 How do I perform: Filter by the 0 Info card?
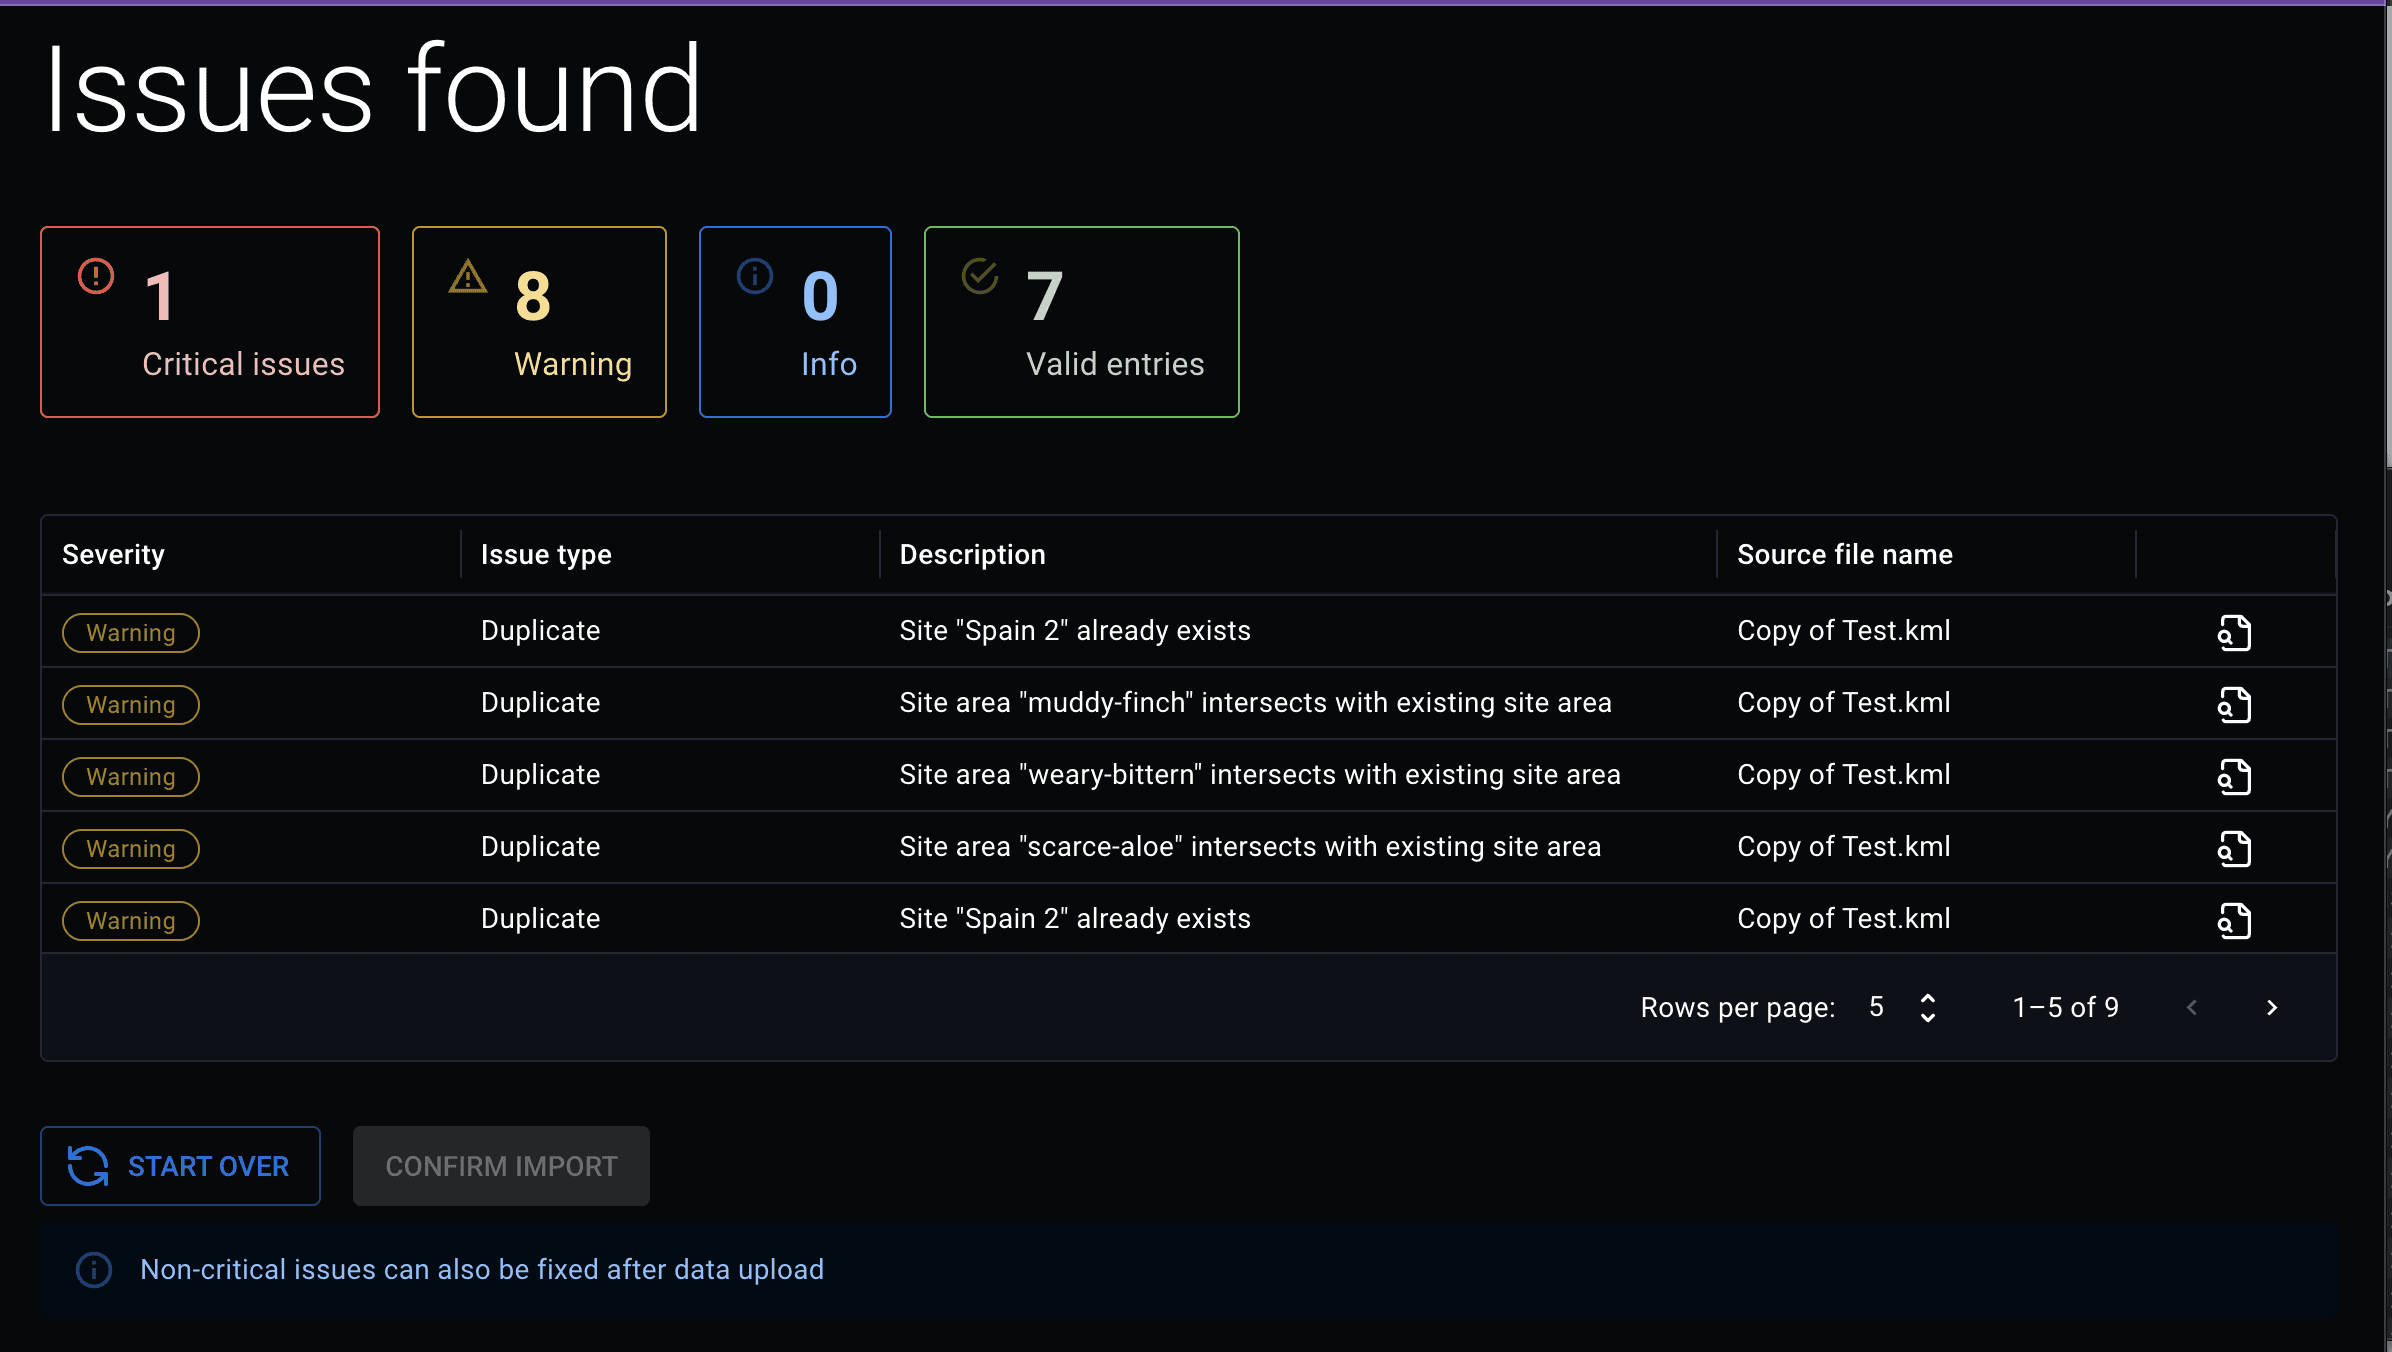pyautogui.click(x=795, y=322)
